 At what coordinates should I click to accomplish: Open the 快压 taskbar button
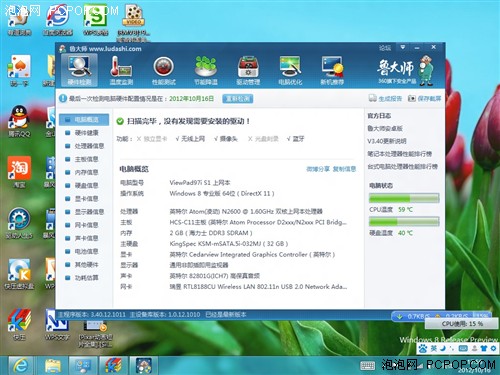click(x=113, y=366)
